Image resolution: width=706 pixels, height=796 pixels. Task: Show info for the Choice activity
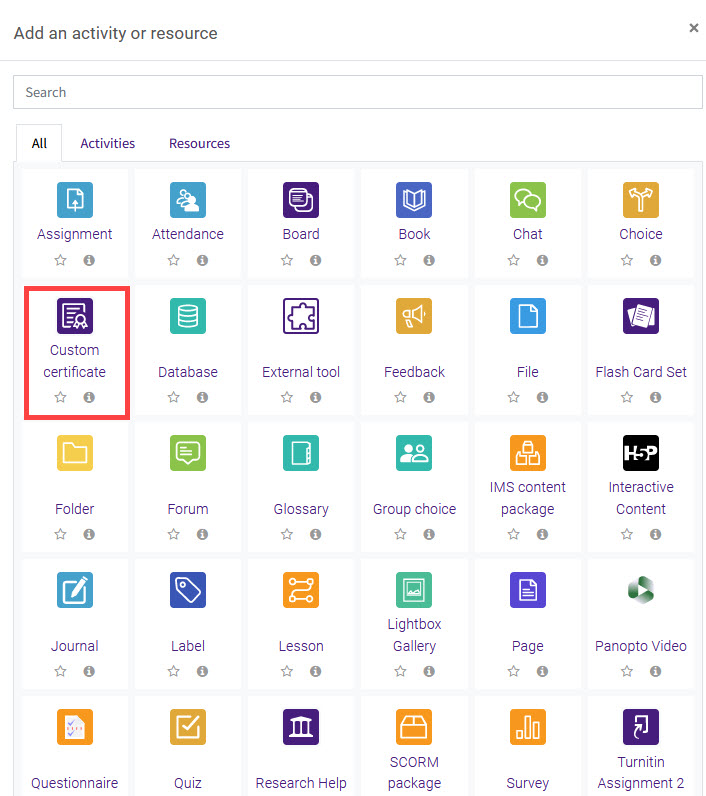(x=656, y=260)
